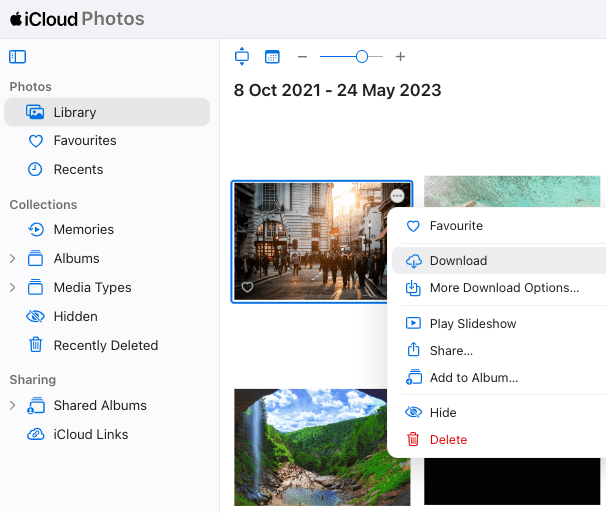Screen dimensions: 606x513
Task: Open the Recently Deleted trash folder
Action: [x=105, y=346]
